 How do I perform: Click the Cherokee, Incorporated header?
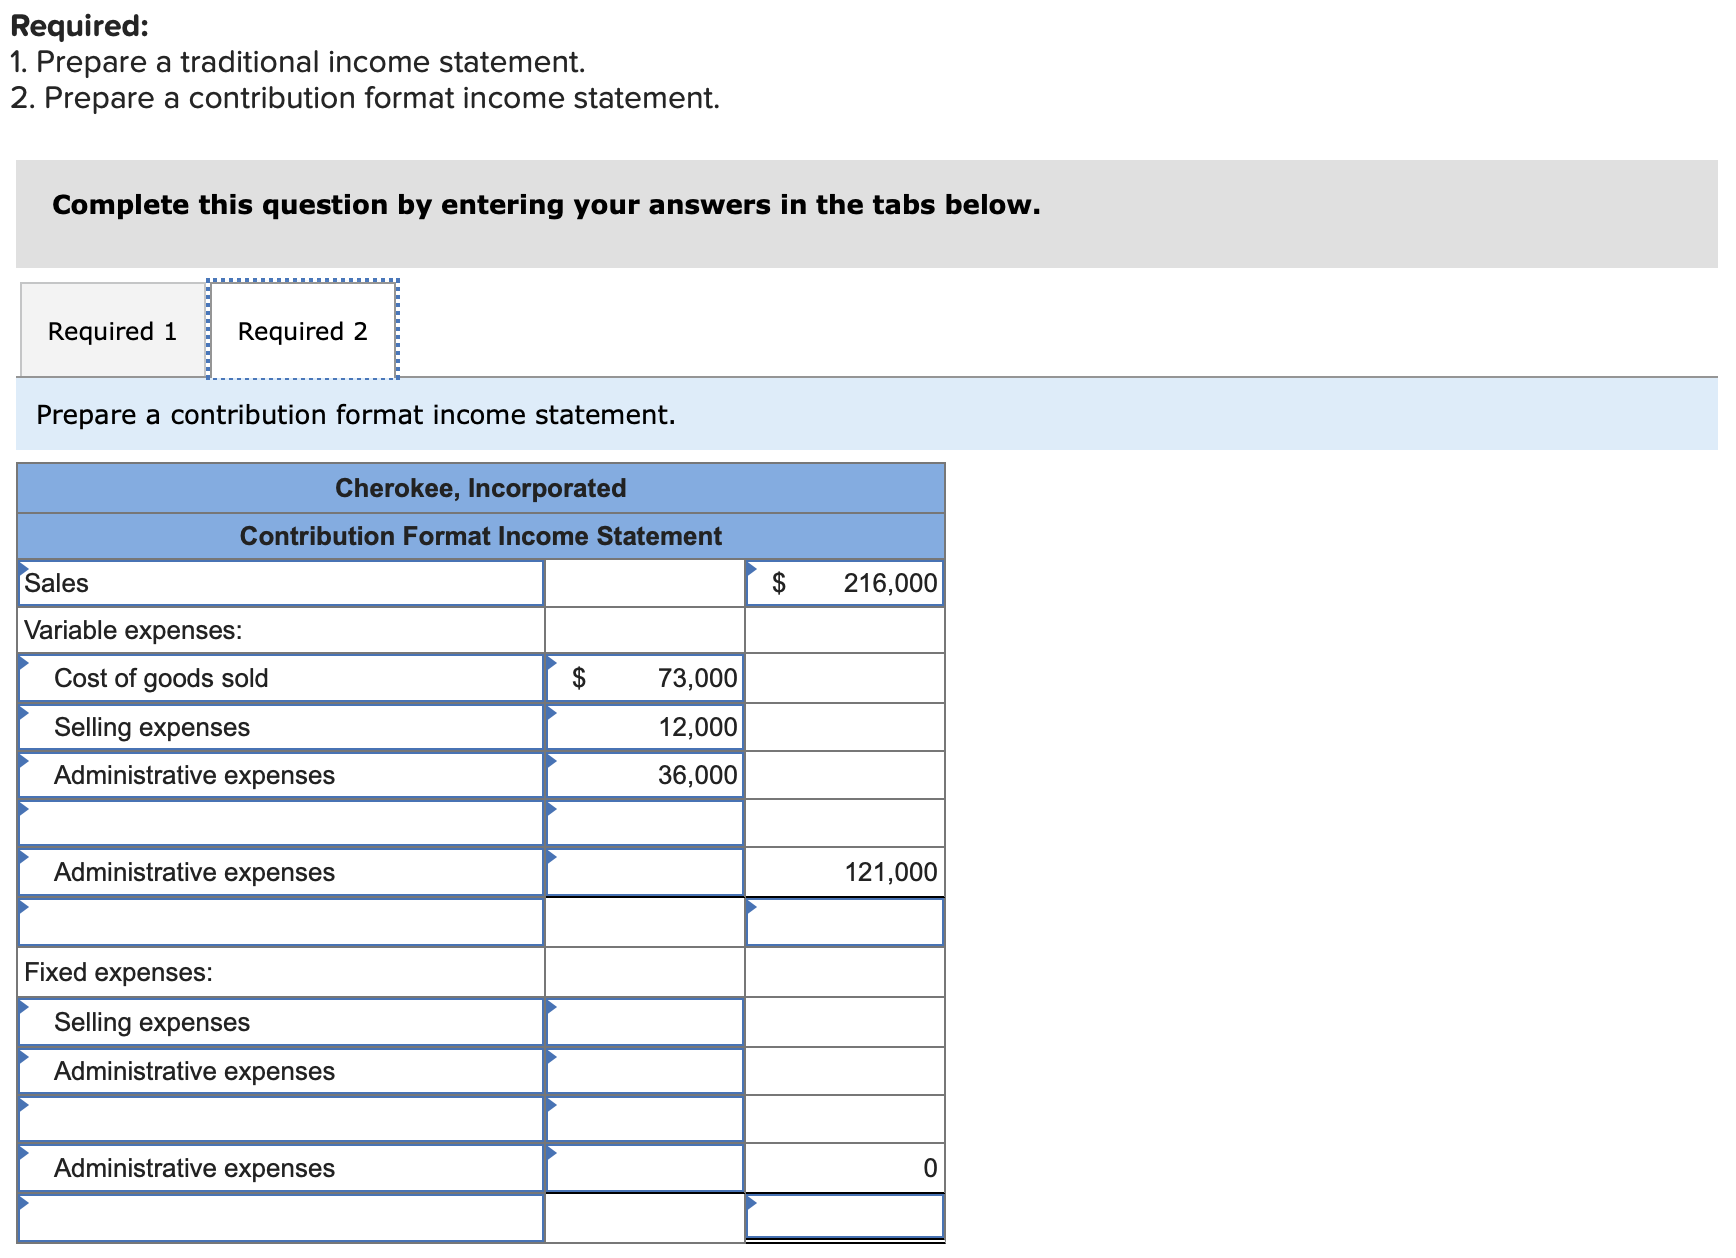[481, 488]
